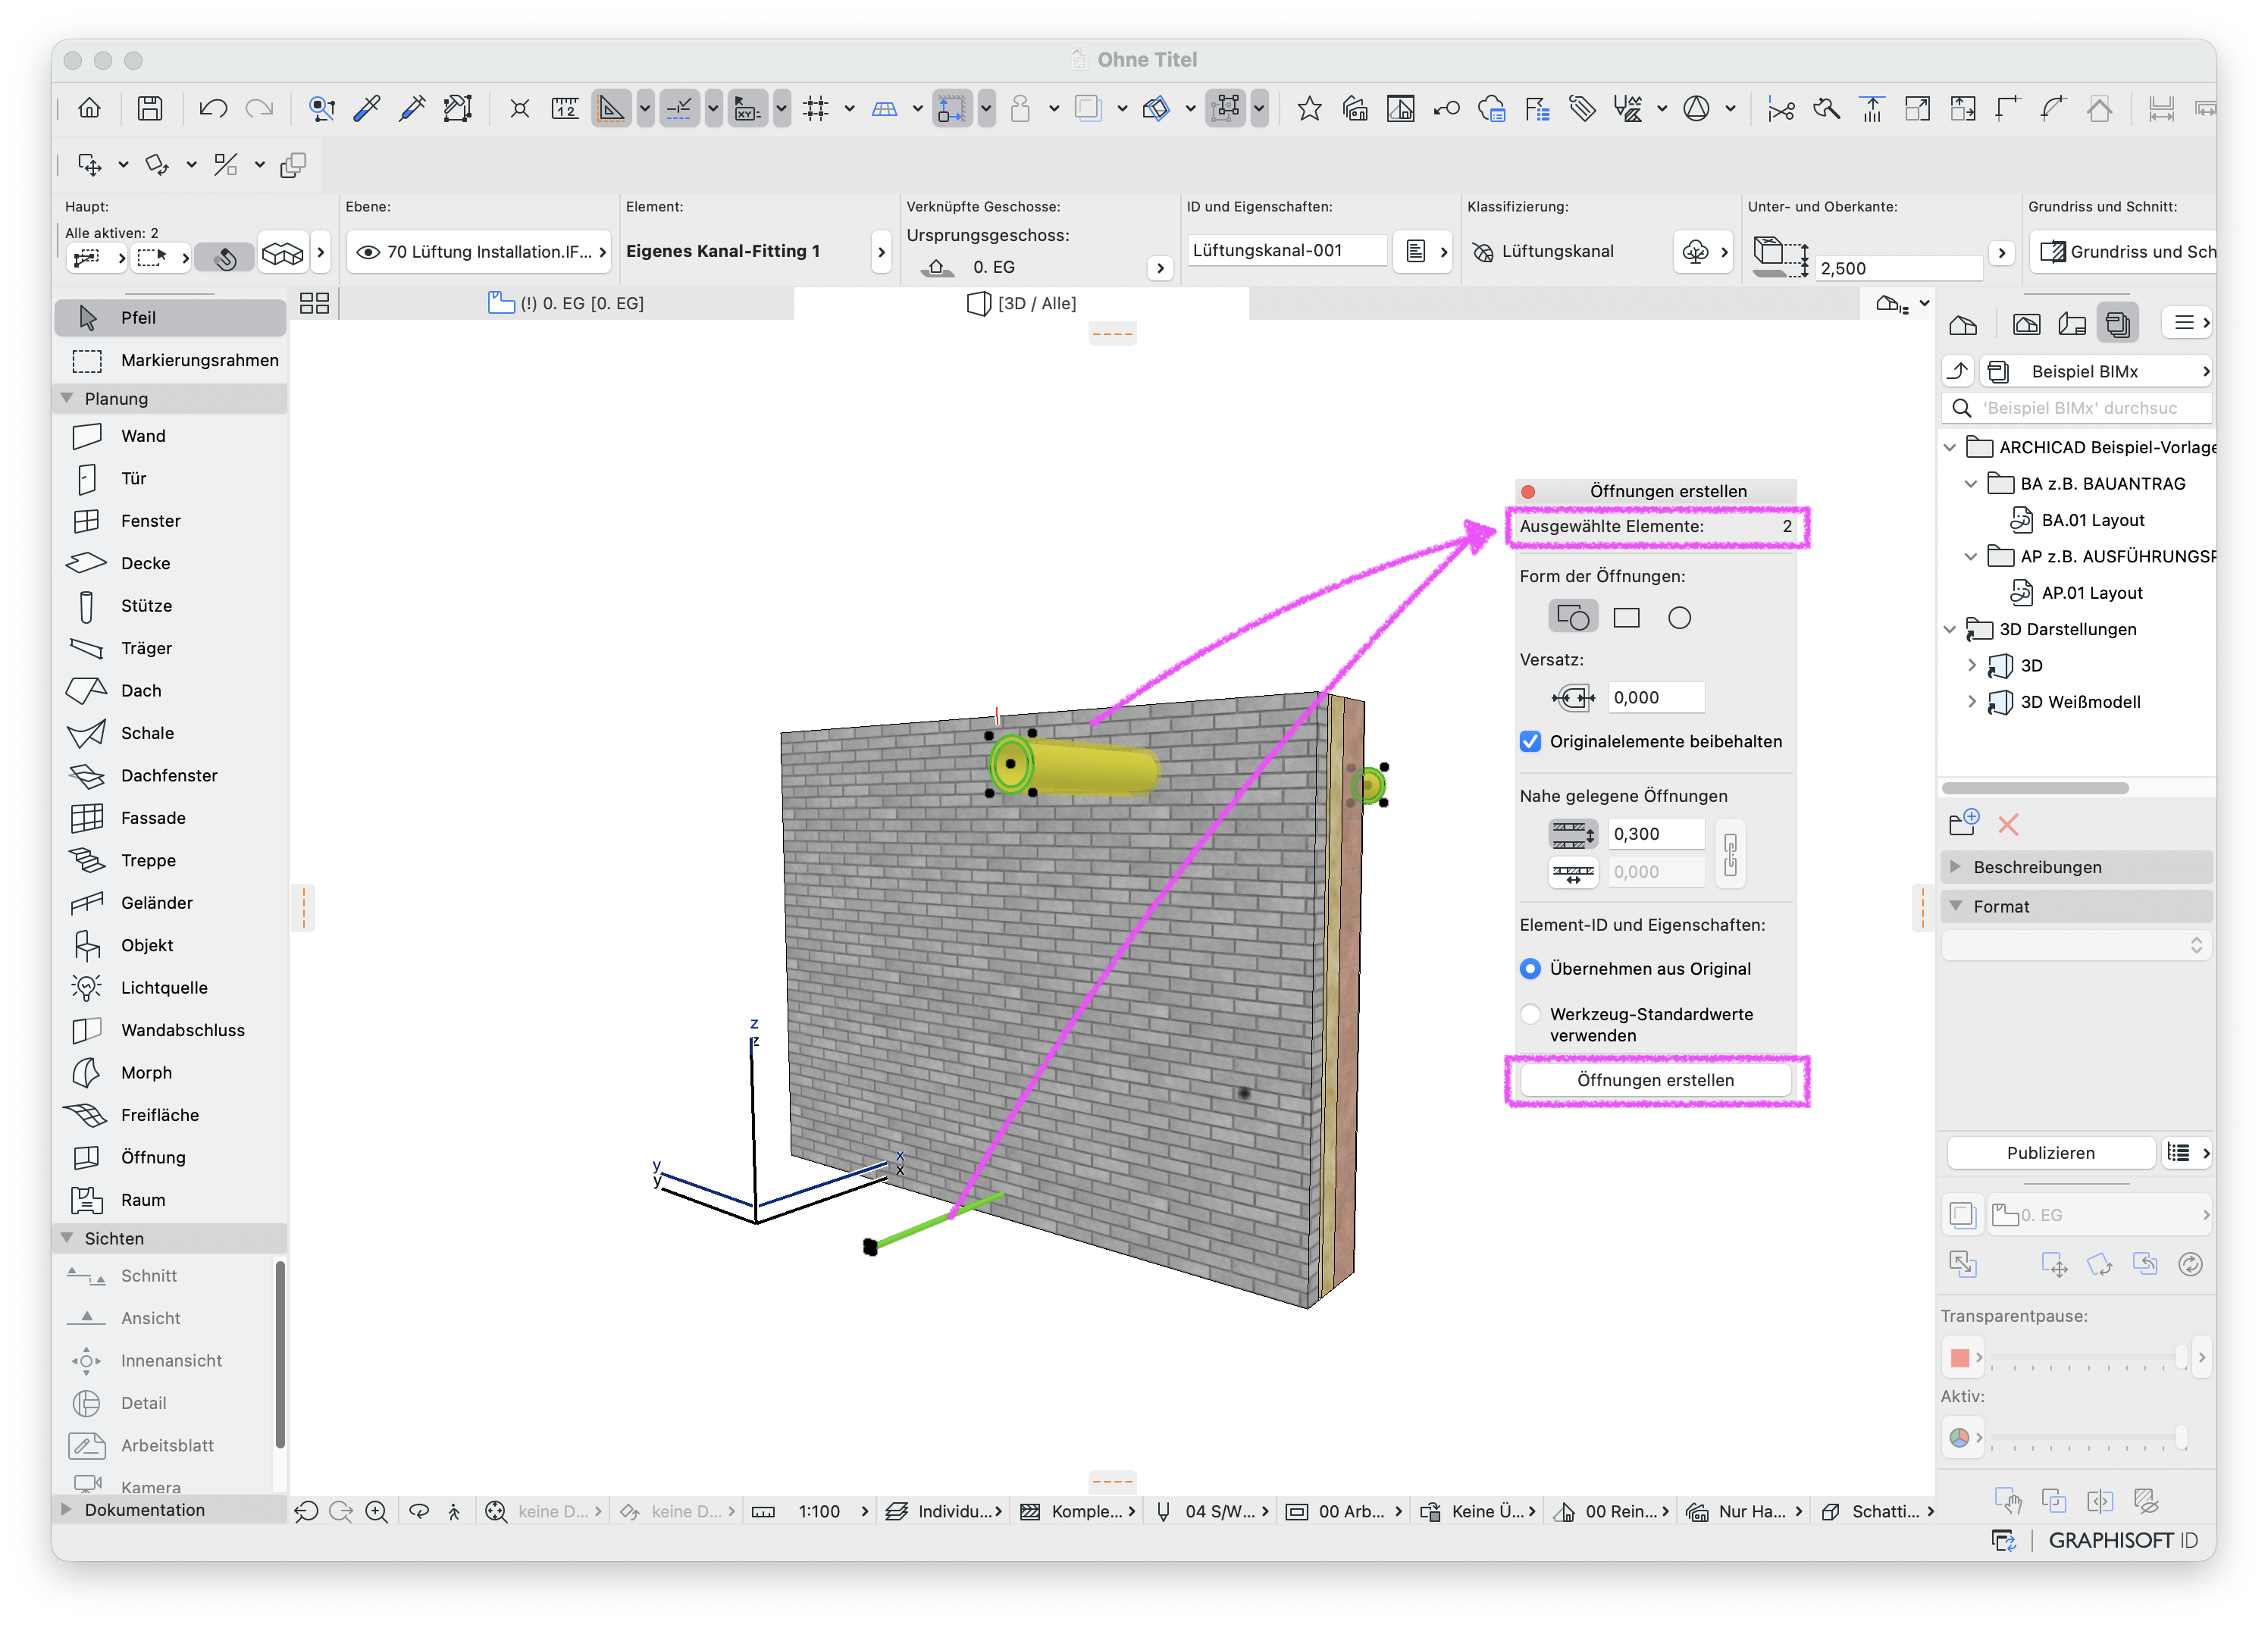Screen dimensions: 2268x1625
Task: Select Übernehmen aus Original radio button
Action: [1530, 969]
